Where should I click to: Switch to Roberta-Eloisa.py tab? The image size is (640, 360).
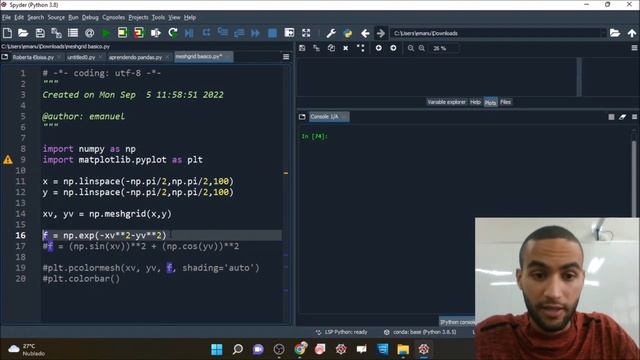click(33, 57)
